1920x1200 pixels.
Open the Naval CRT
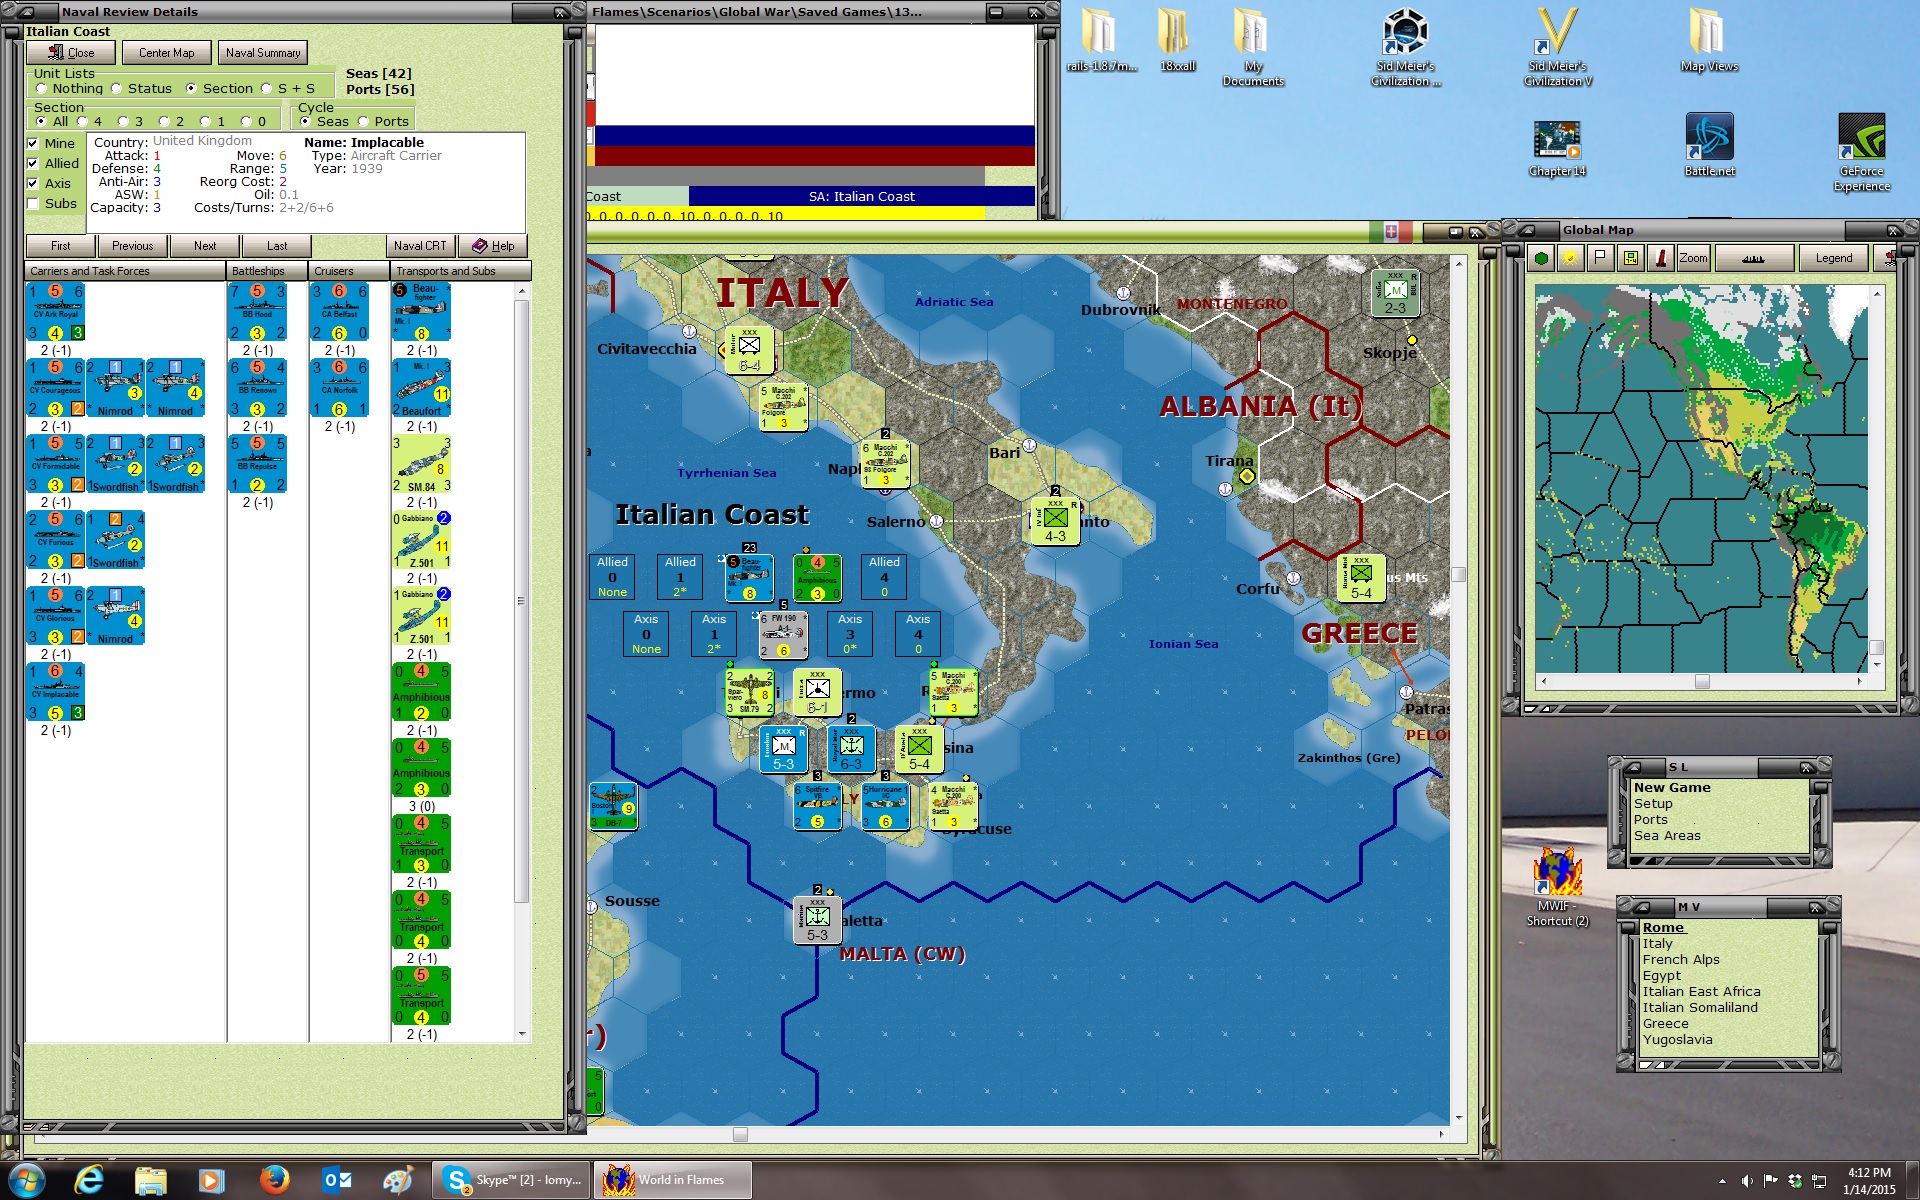(x=420, y=246)
